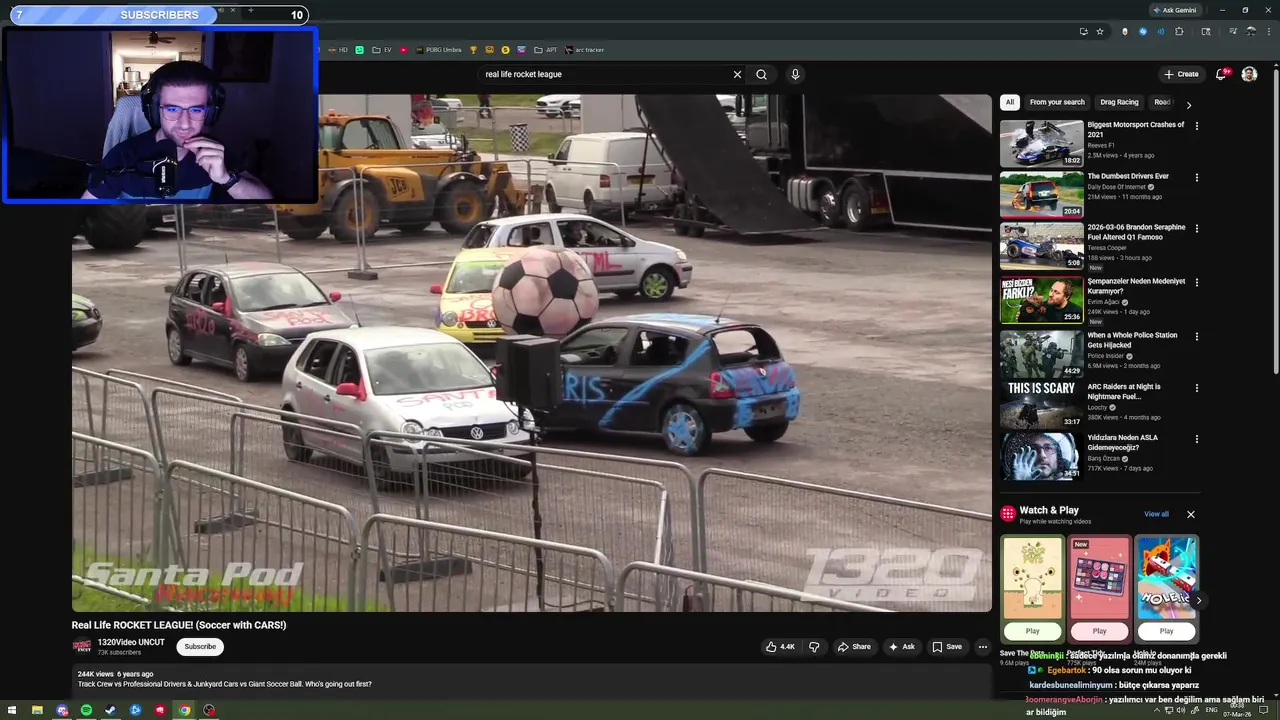Open YouTube notifications bell
The image size is (1280, 720).
pos(1221,74)
